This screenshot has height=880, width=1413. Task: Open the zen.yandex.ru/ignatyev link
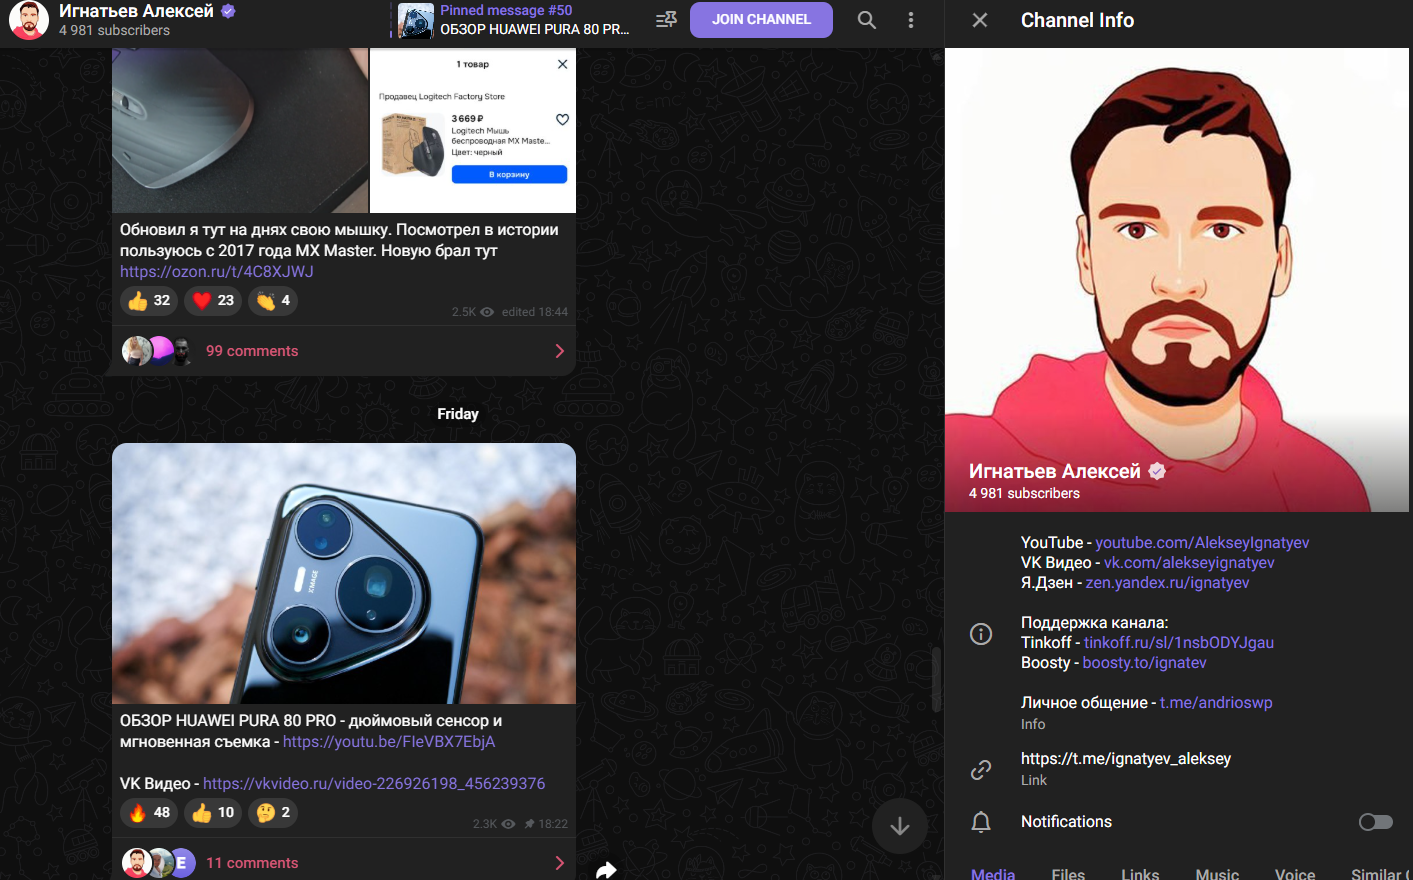[1167, 583]
